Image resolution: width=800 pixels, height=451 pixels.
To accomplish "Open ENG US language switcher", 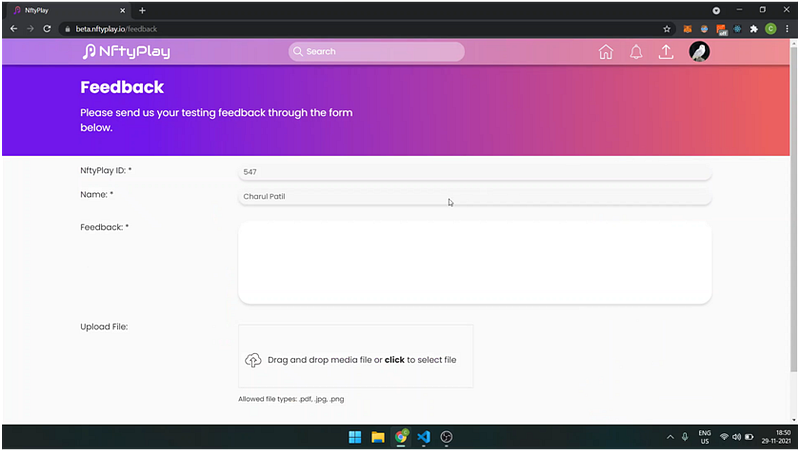I will [705, 437].
